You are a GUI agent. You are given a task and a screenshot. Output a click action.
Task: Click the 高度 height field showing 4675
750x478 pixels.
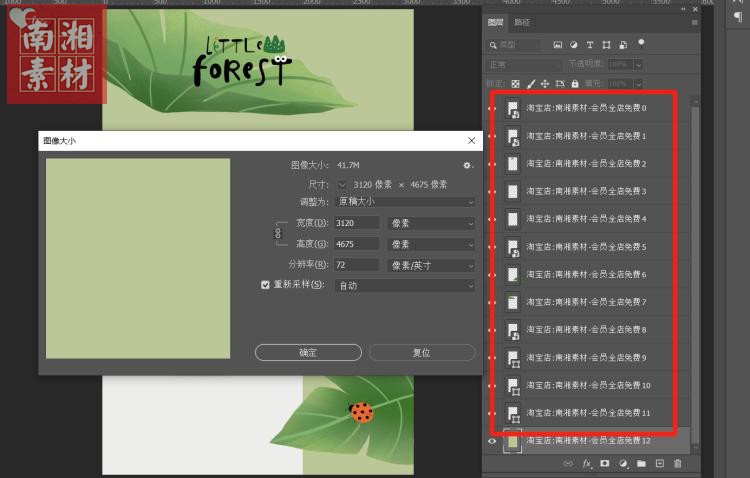pyautogui.click(x=357, y=244)
